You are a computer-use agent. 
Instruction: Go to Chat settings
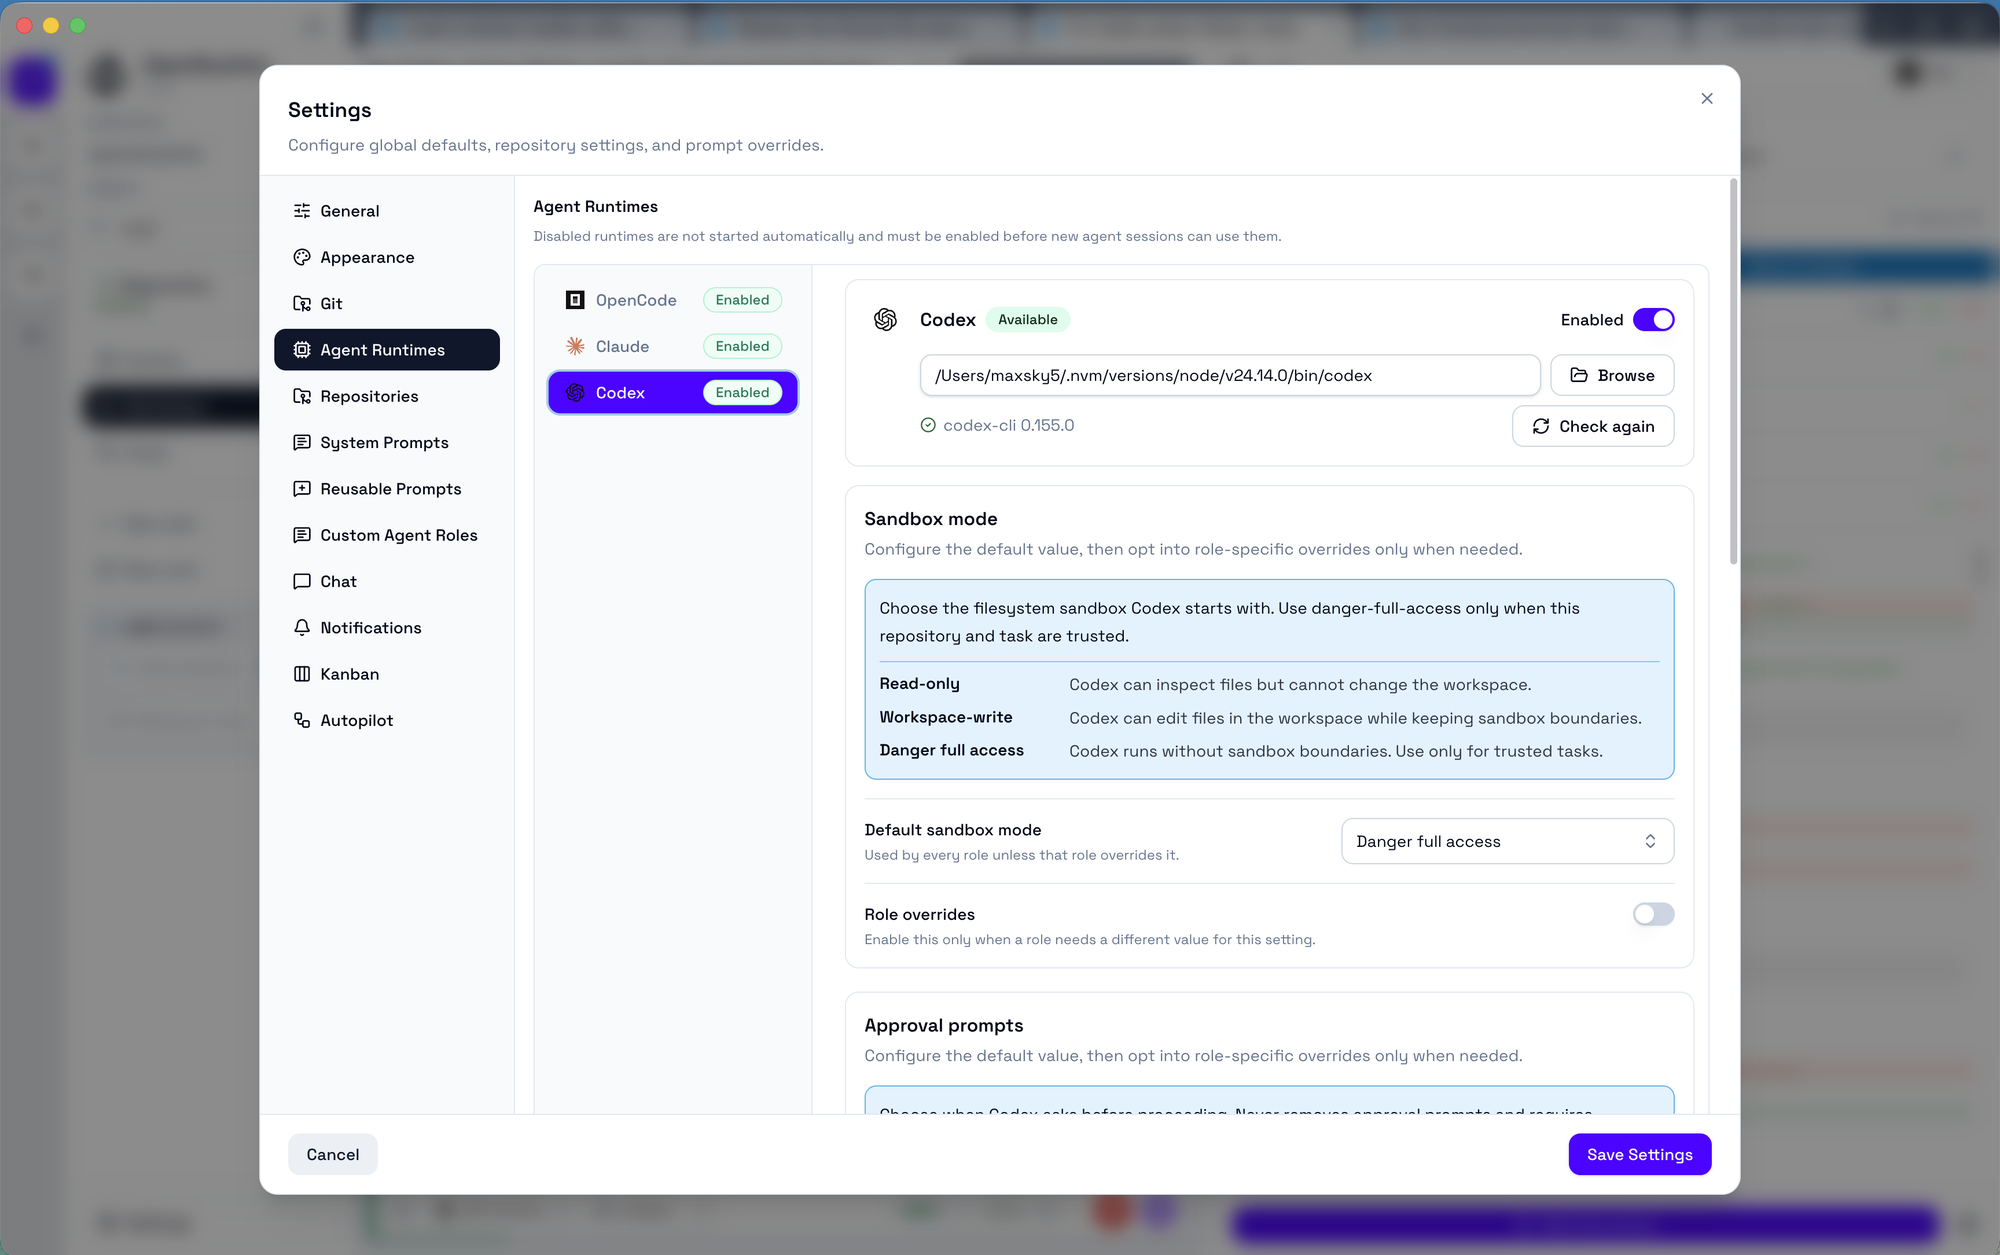[386, 581]
